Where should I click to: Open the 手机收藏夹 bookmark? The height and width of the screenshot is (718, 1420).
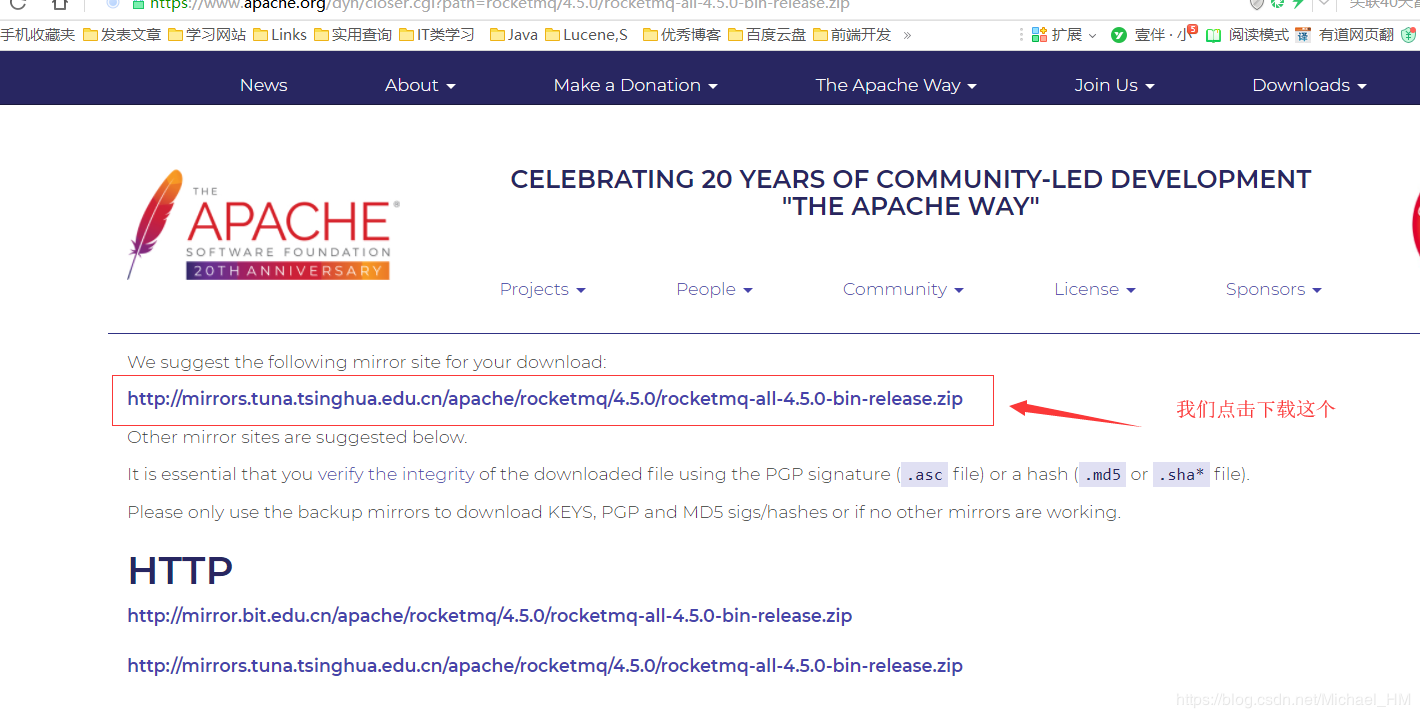click(x=37, y=35)
